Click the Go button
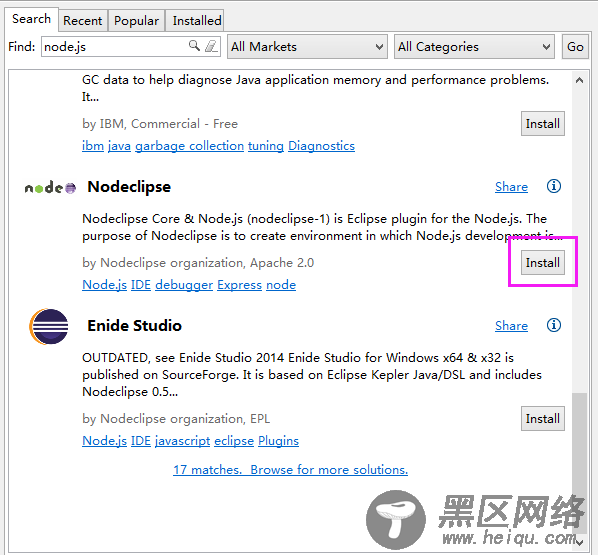598x555 pixels. [x=575, y=47]
